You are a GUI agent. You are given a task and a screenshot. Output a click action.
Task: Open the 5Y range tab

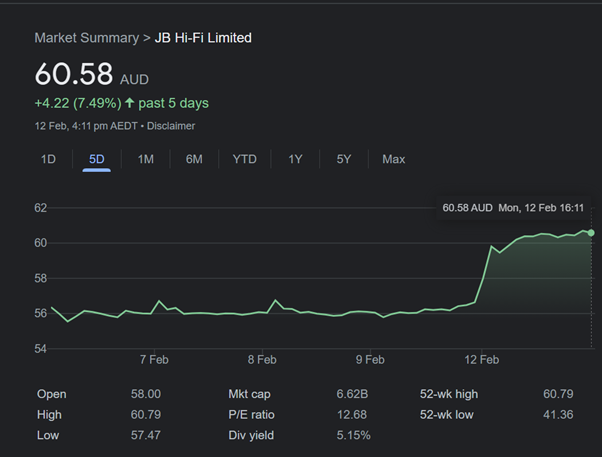pos(344,159)
